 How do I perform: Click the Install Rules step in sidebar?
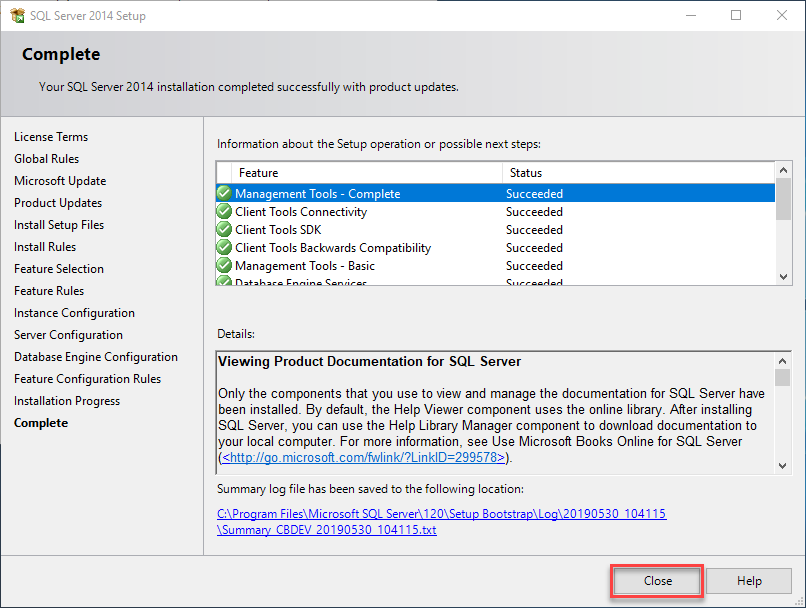pos(45,247)
